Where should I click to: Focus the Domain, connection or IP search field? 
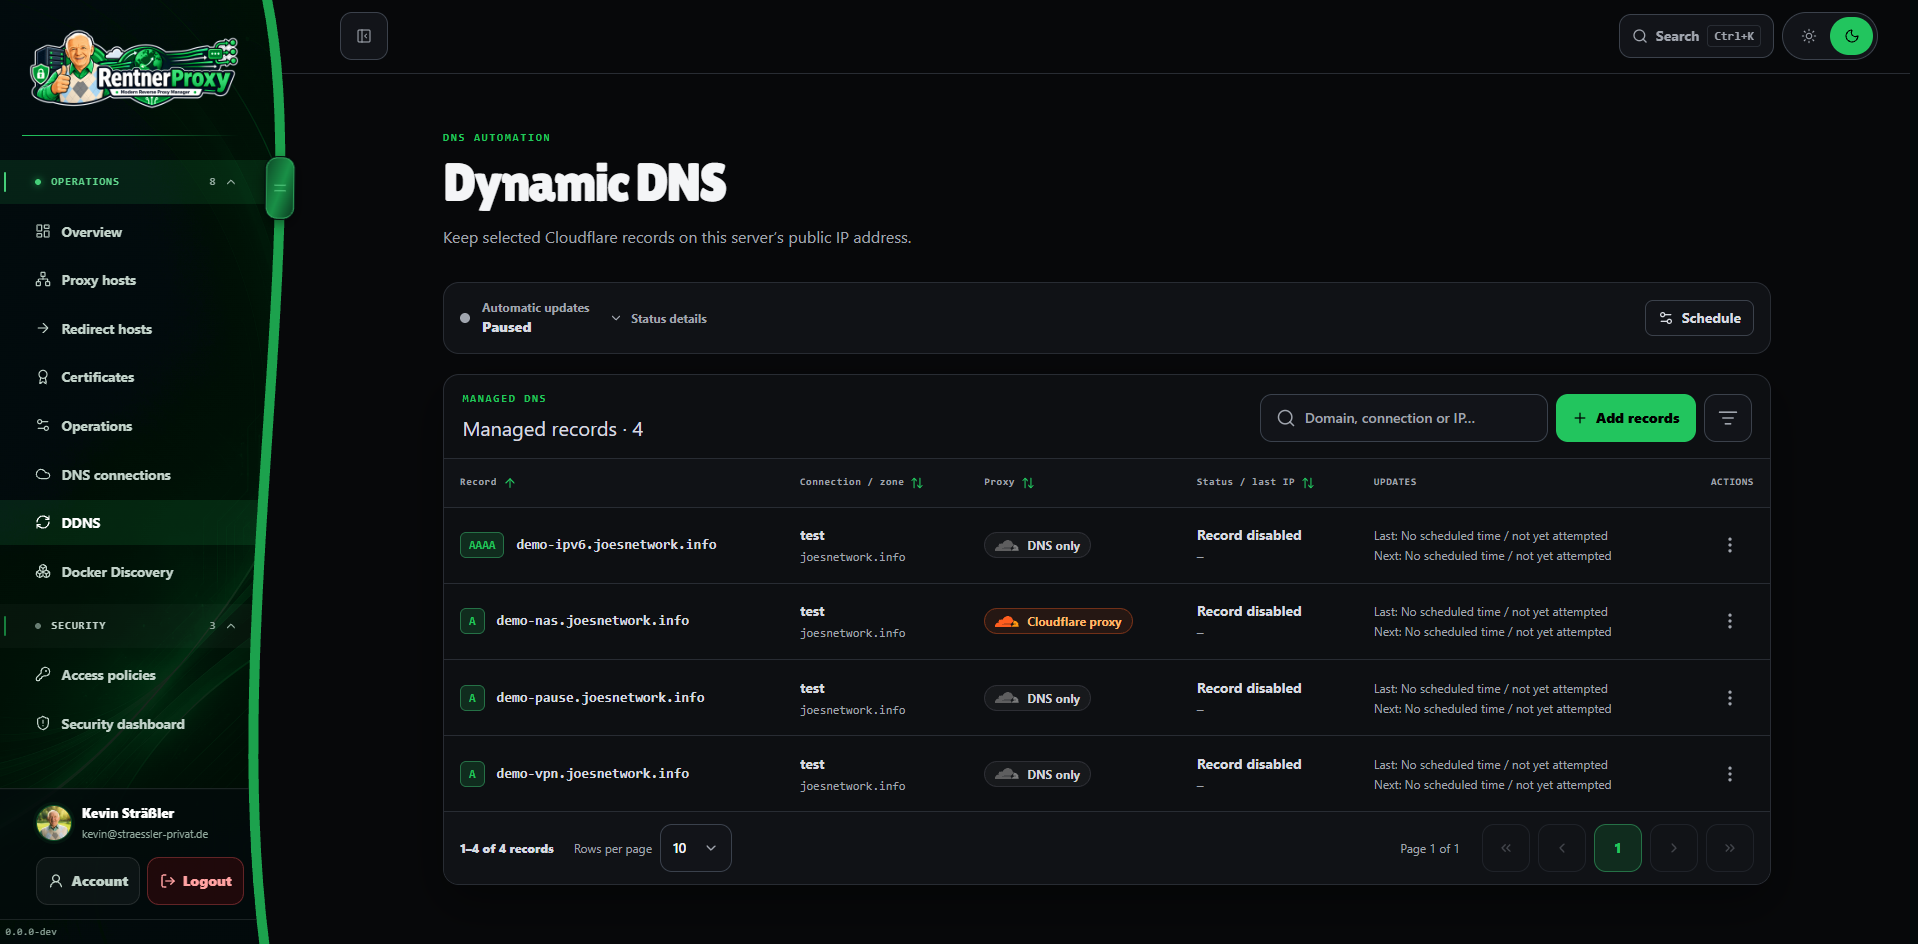tap(1404, 418)
